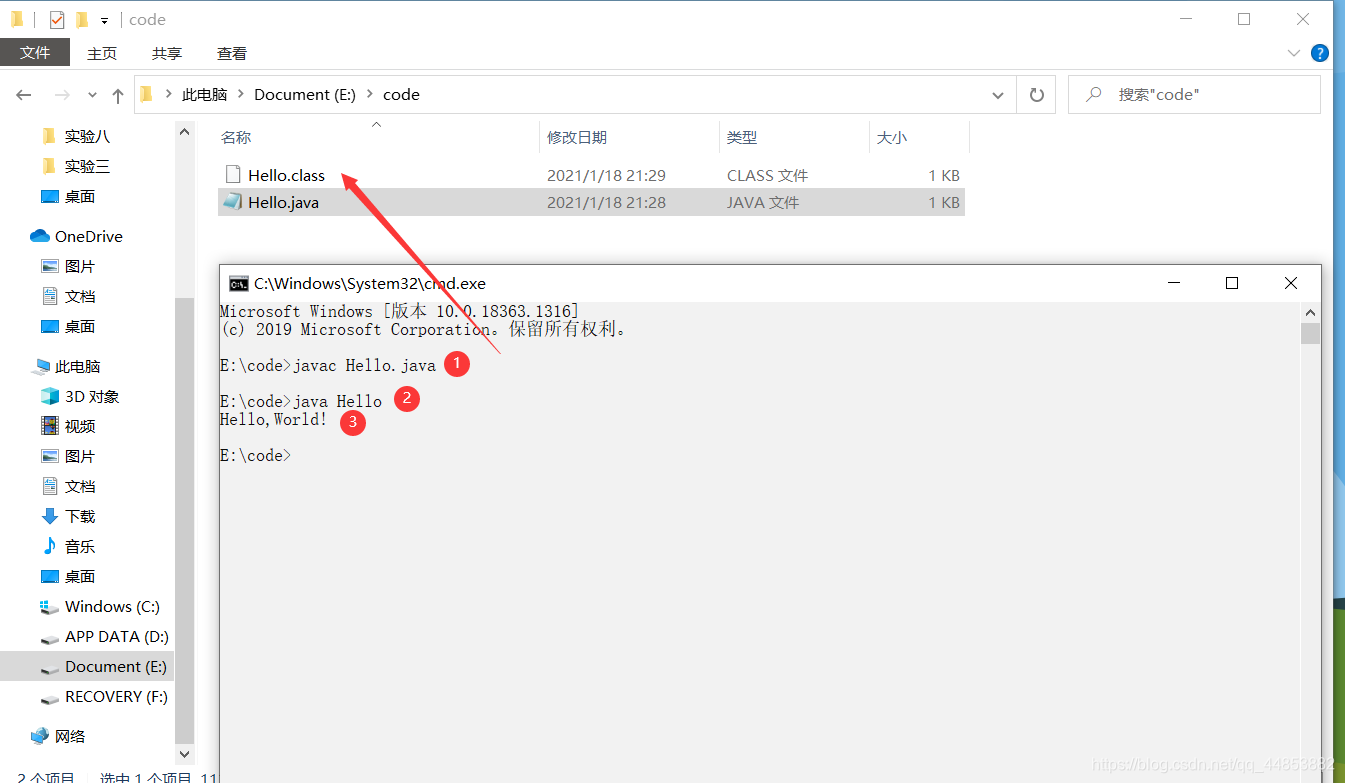Screen dimensions: 1345x783
Task: Open Quick Access Toolbar customize dropdown
Action: [x=104, y=20]
